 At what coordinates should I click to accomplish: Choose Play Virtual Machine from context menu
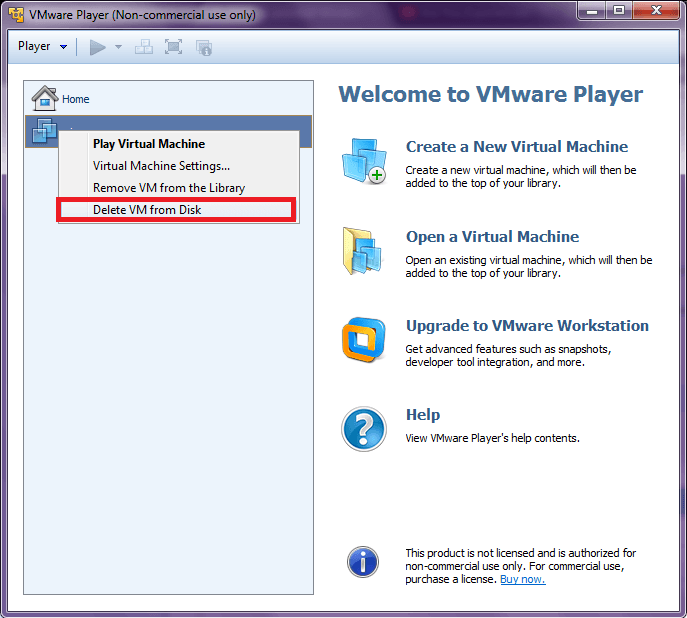179,144
